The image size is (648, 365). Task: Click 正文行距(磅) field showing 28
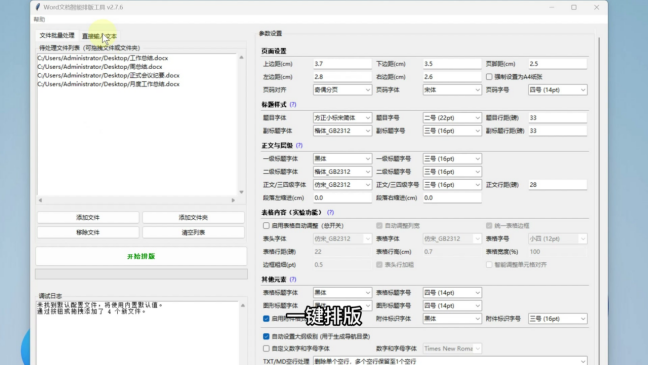tap(557, 185)
